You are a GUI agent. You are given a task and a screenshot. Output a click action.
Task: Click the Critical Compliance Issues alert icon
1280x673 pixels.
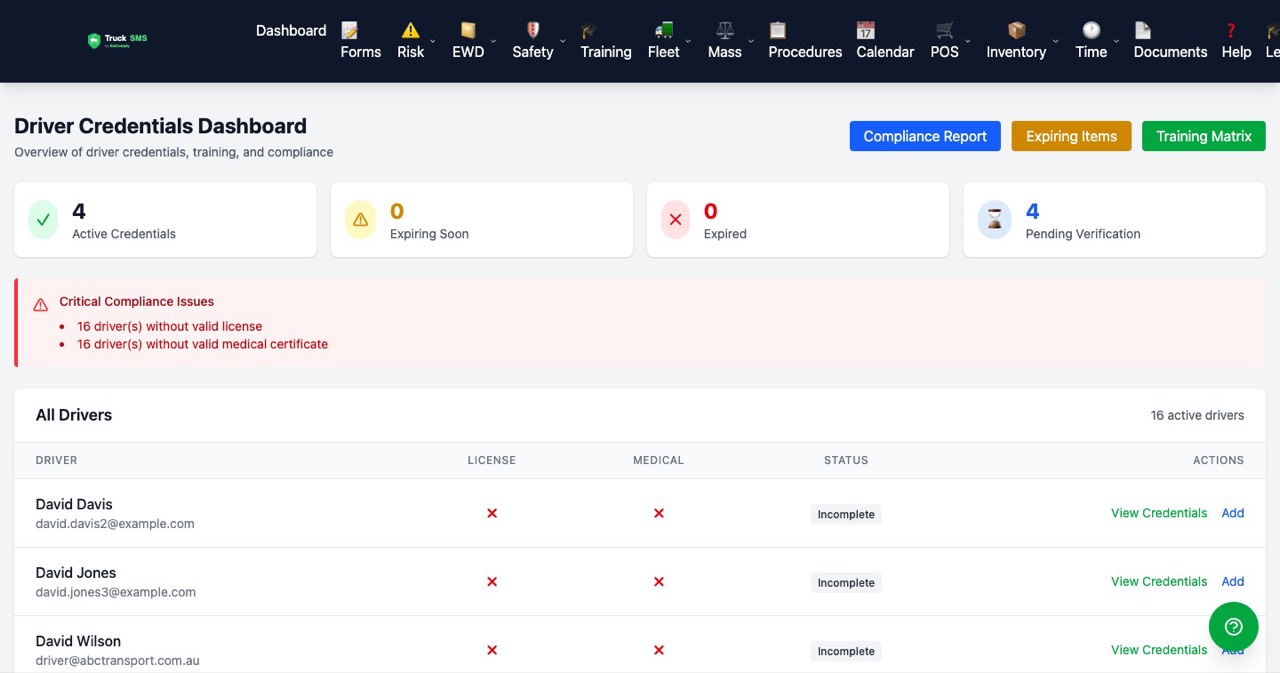click(41, 304)
